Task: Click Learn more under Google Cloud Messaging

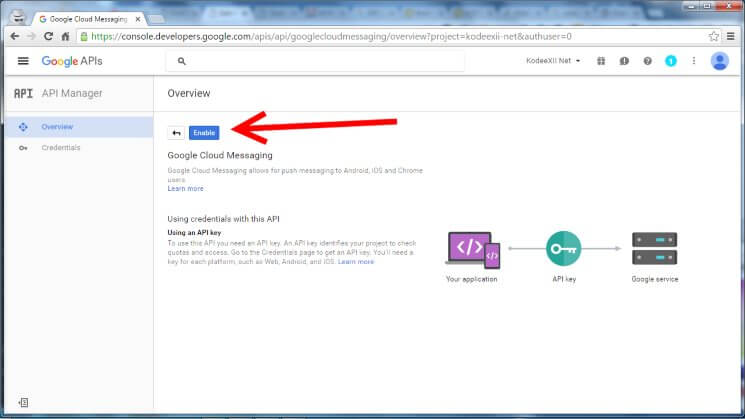Action: click(185, 189)
